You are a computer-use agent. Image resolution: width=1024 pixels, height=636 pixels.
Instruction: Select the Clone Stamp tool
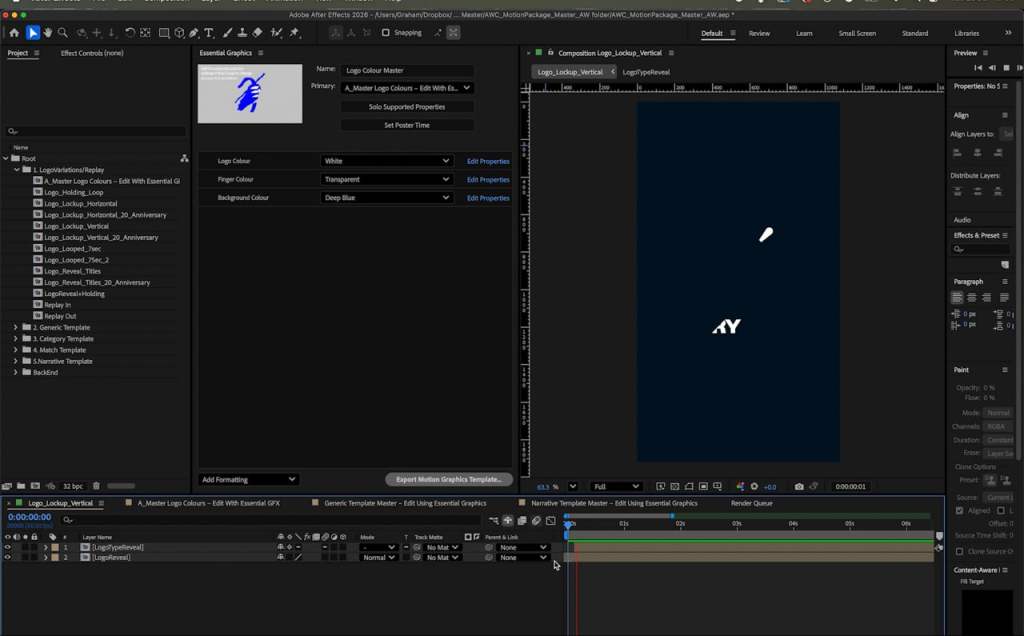pyautogui.click(x=242, y=33)
